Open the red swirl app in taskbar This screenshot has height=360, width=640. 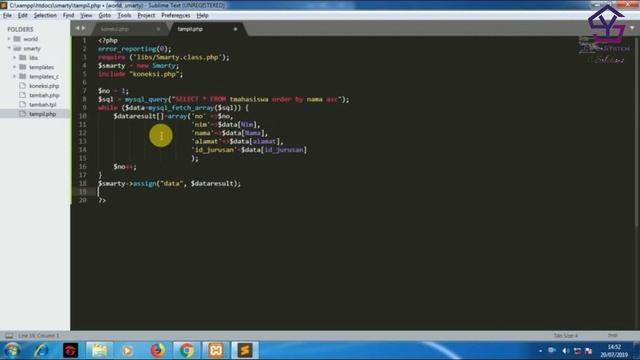[x=70, y=350]
